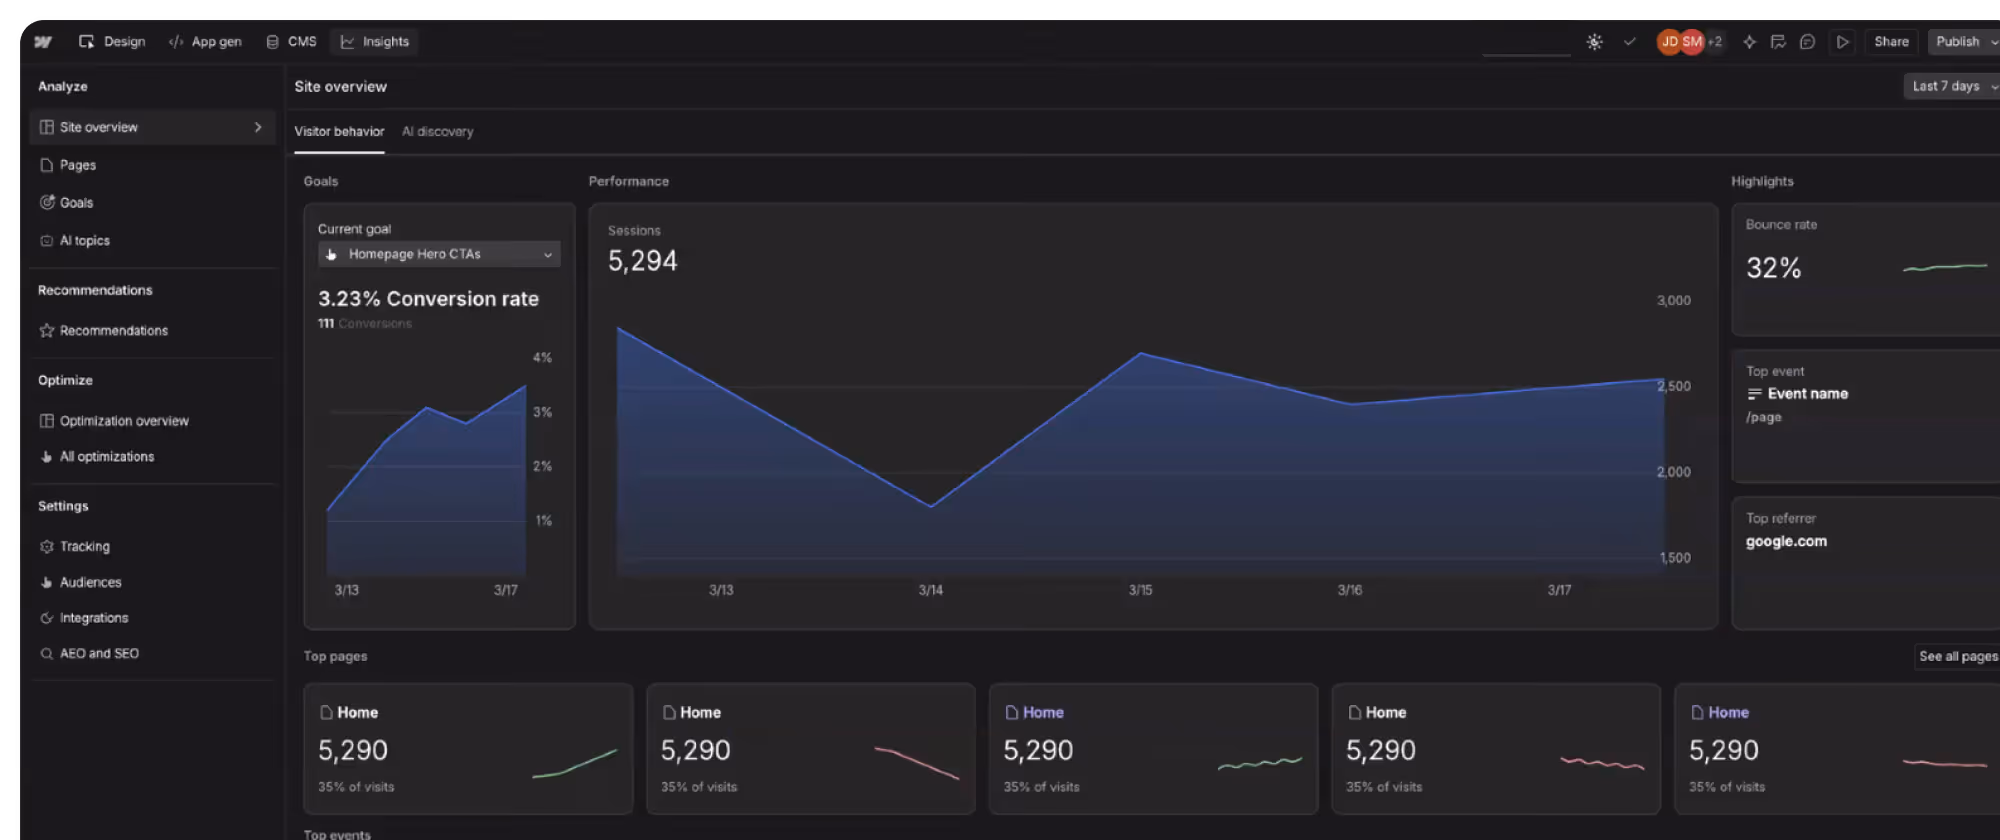This screenshot has height=840, width=2000.
Task: Select the Visitor behavior tab
Action: [x=339, y=132]
